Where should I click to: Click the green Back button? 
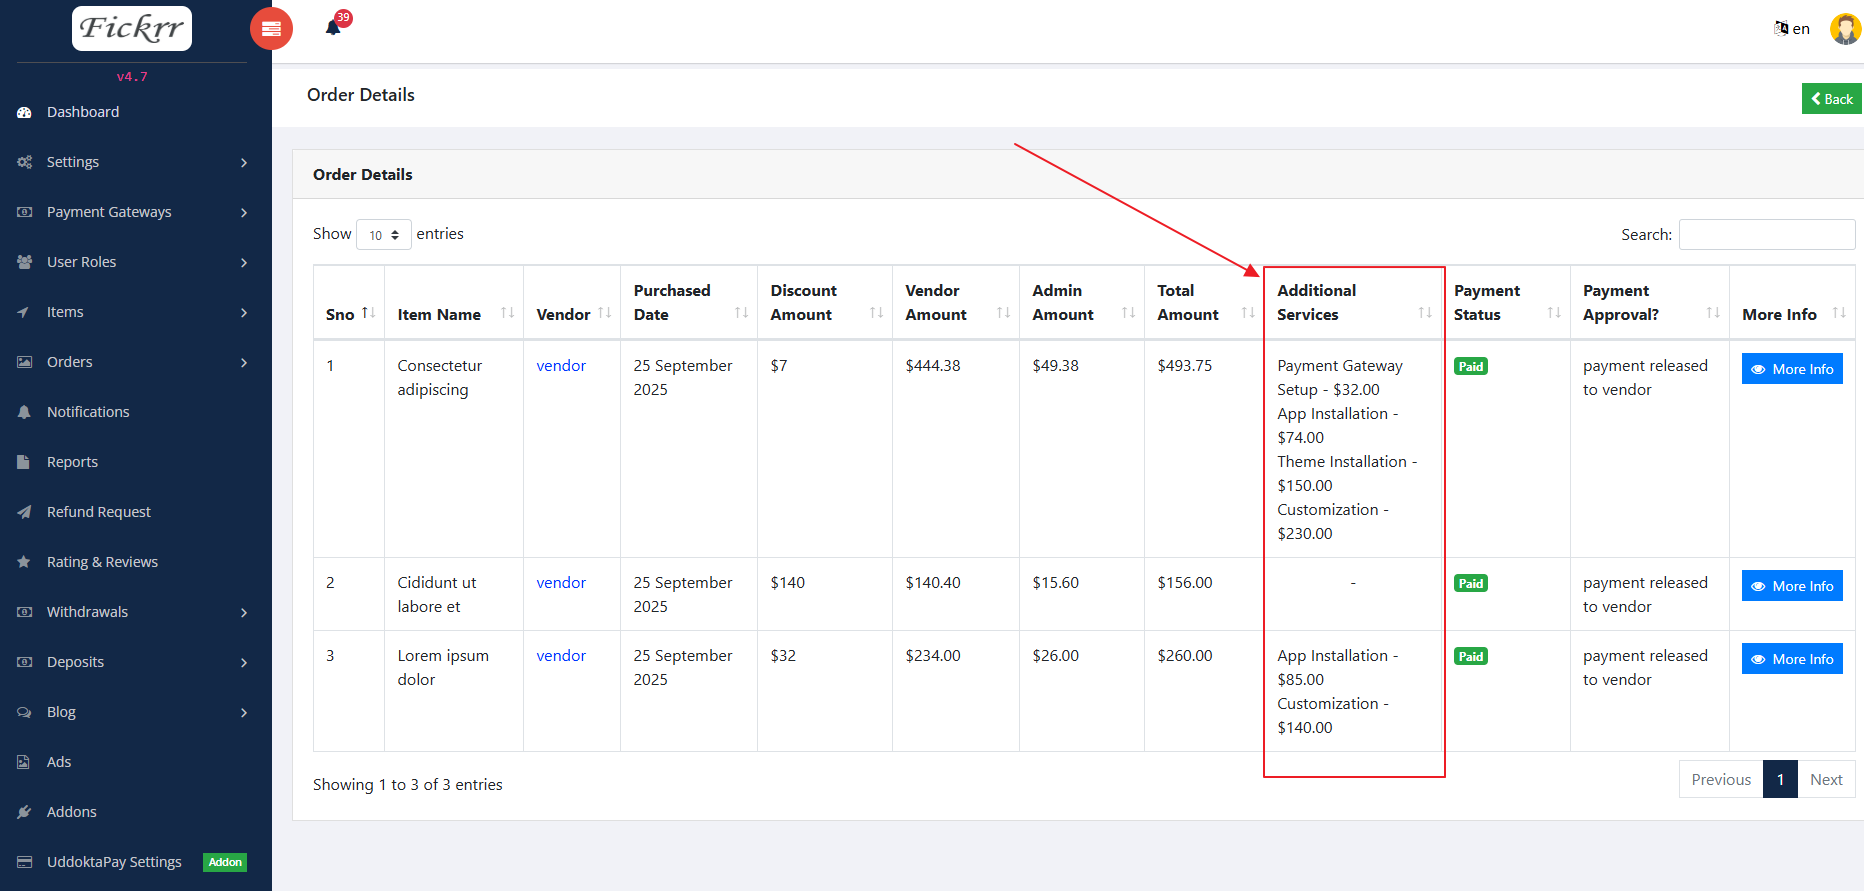click(x=1831, y=99)
